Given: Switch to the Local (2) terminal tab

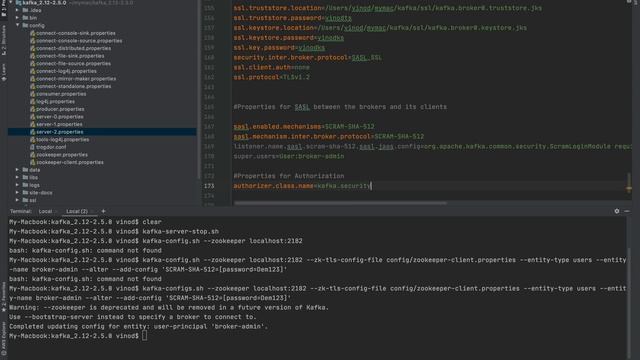Looking at the screenshot, I should tap(77, 211).
